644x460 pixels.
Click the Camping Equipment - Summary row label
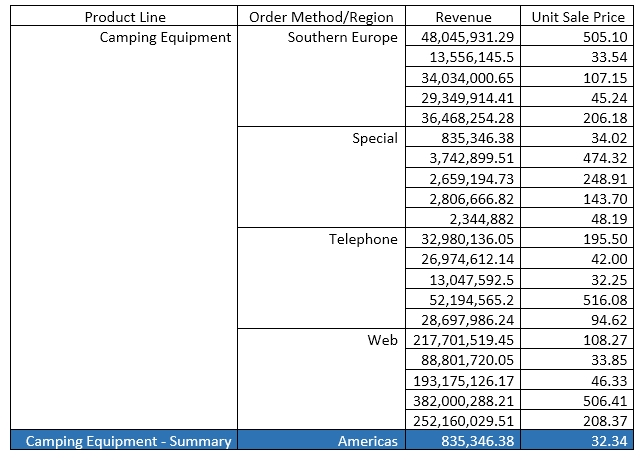[128, 441]
